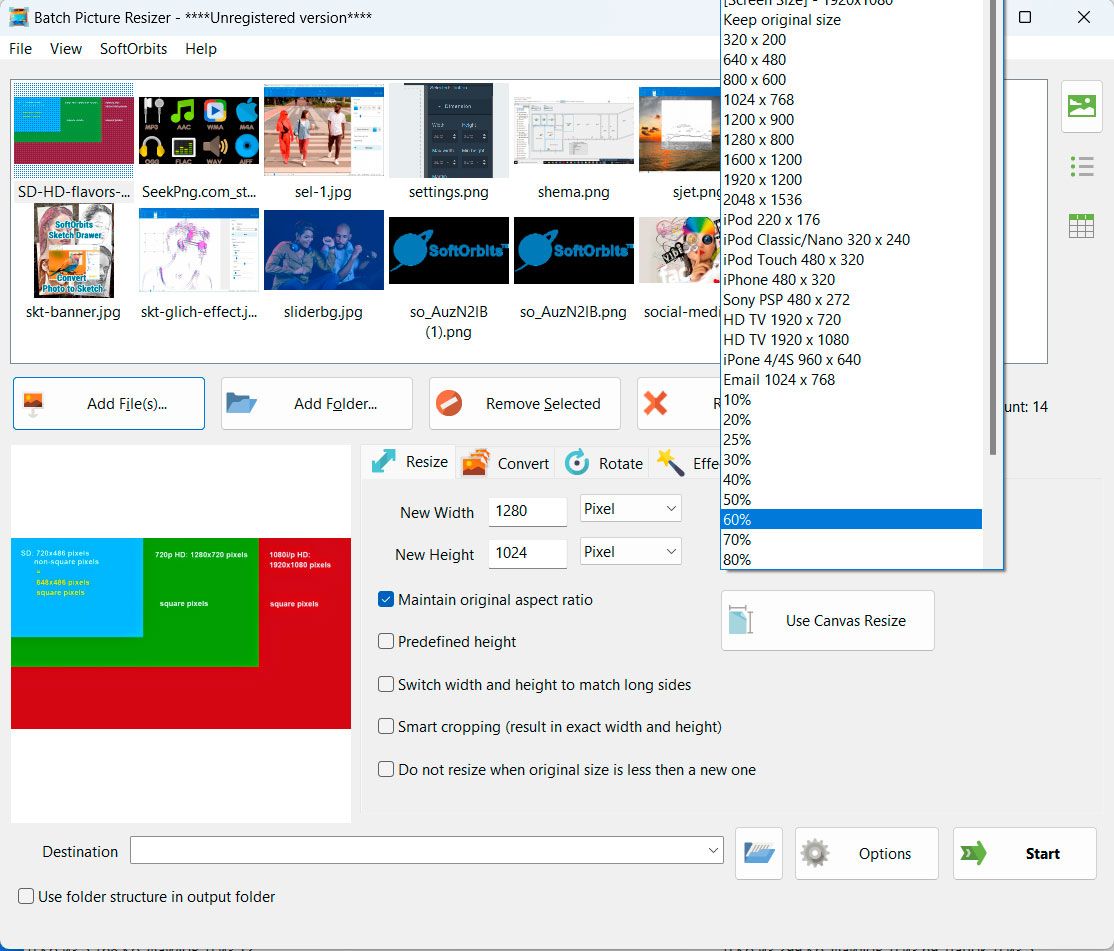Enable Smart cropping for exact dimensions
Viewport: 1114px width, 951px height.
385,727
